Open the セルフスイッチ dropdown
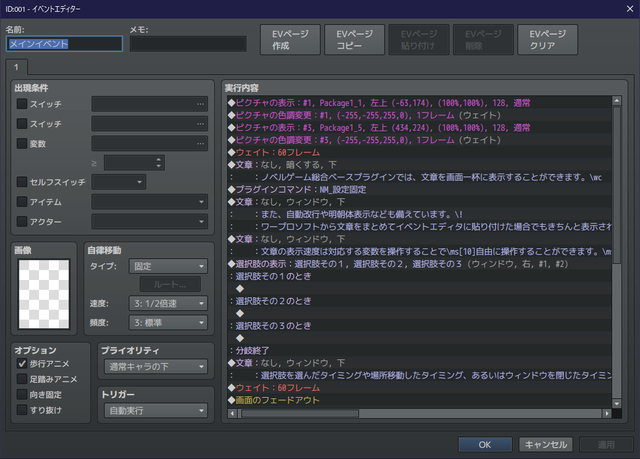The width and height of the screenshot is (640, 459). 118,182
